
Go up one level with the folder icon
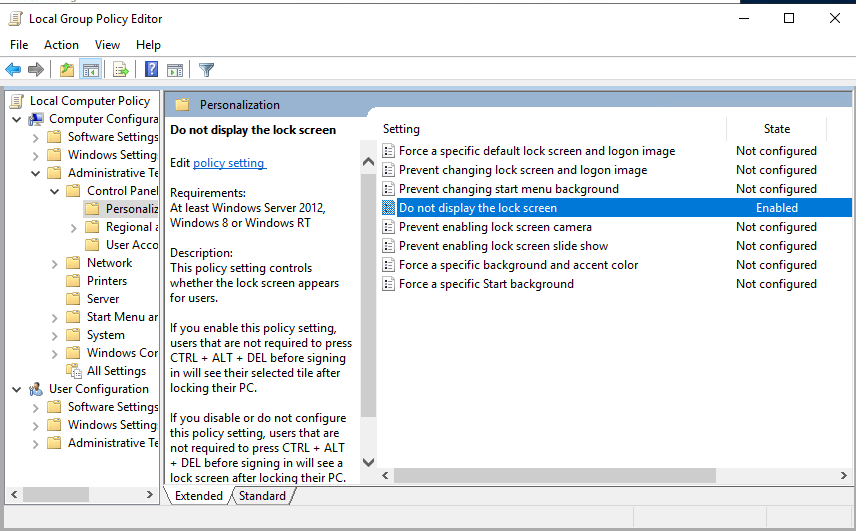tap(67, 69)
